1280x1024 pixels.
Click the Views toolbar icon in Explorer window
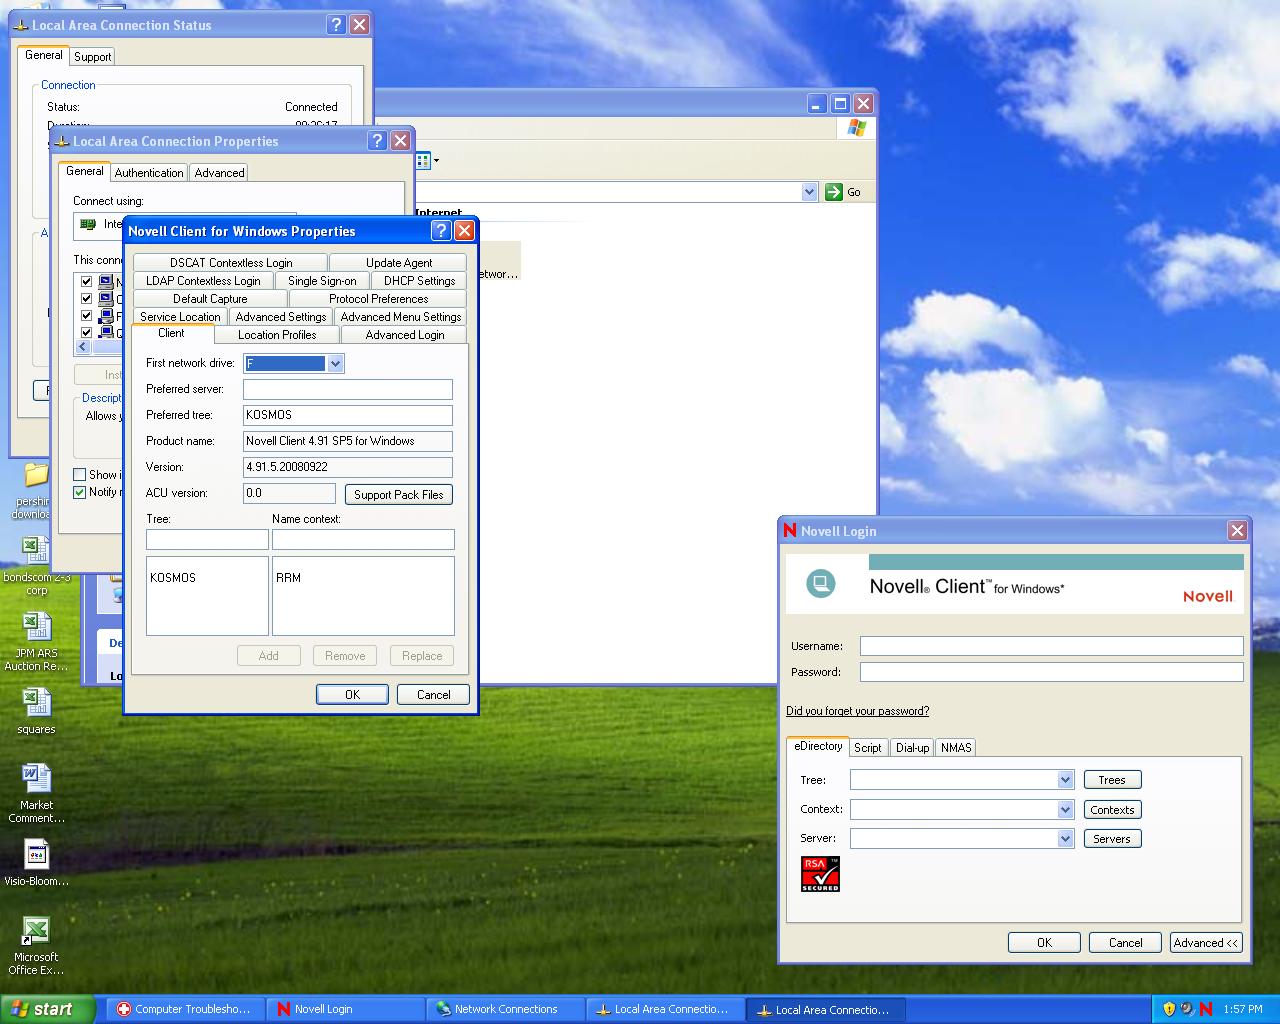pos(423,160)
